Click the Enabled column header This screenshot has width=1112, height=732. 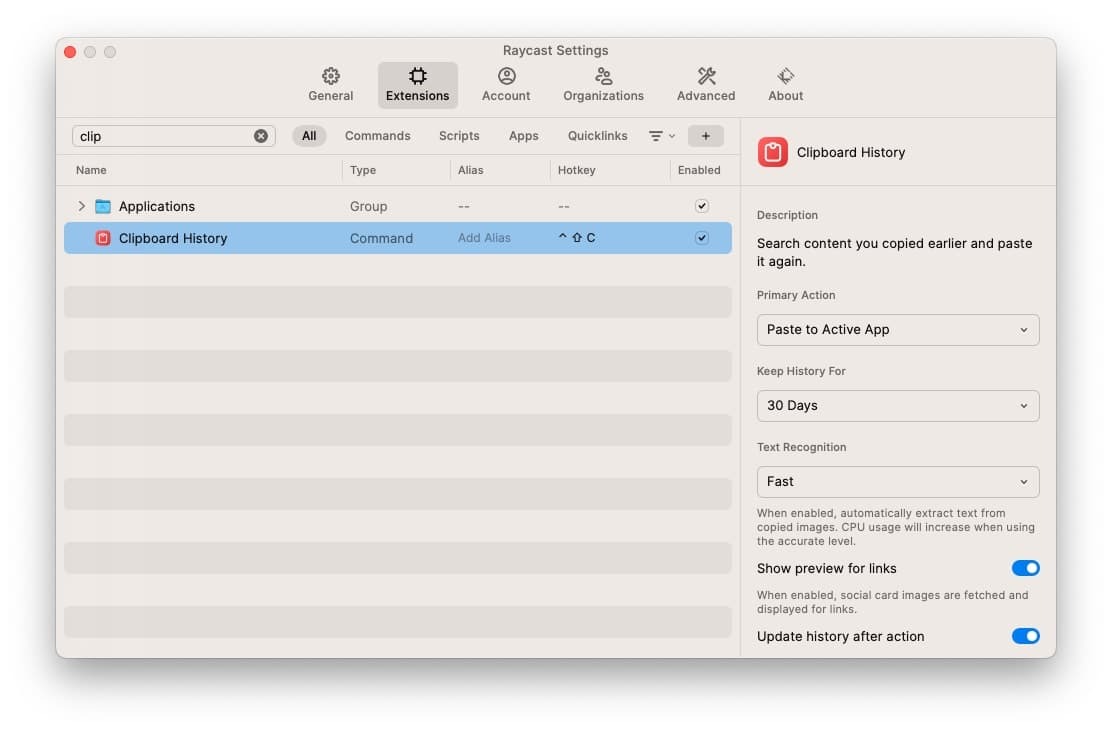pyautogui.click(x=699, y=170)
